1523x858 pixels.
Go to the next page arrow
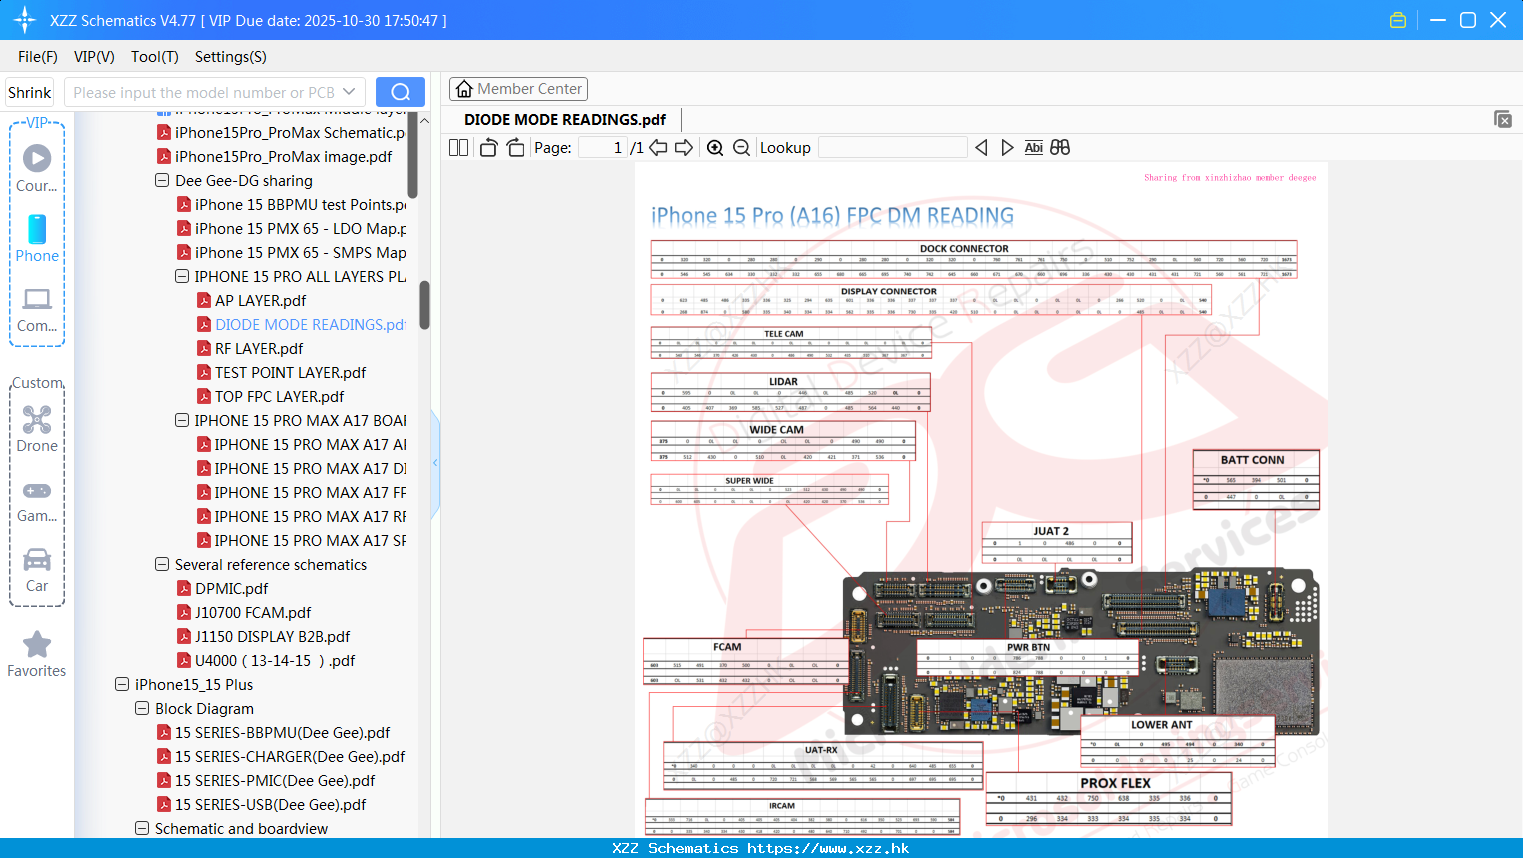684,148
